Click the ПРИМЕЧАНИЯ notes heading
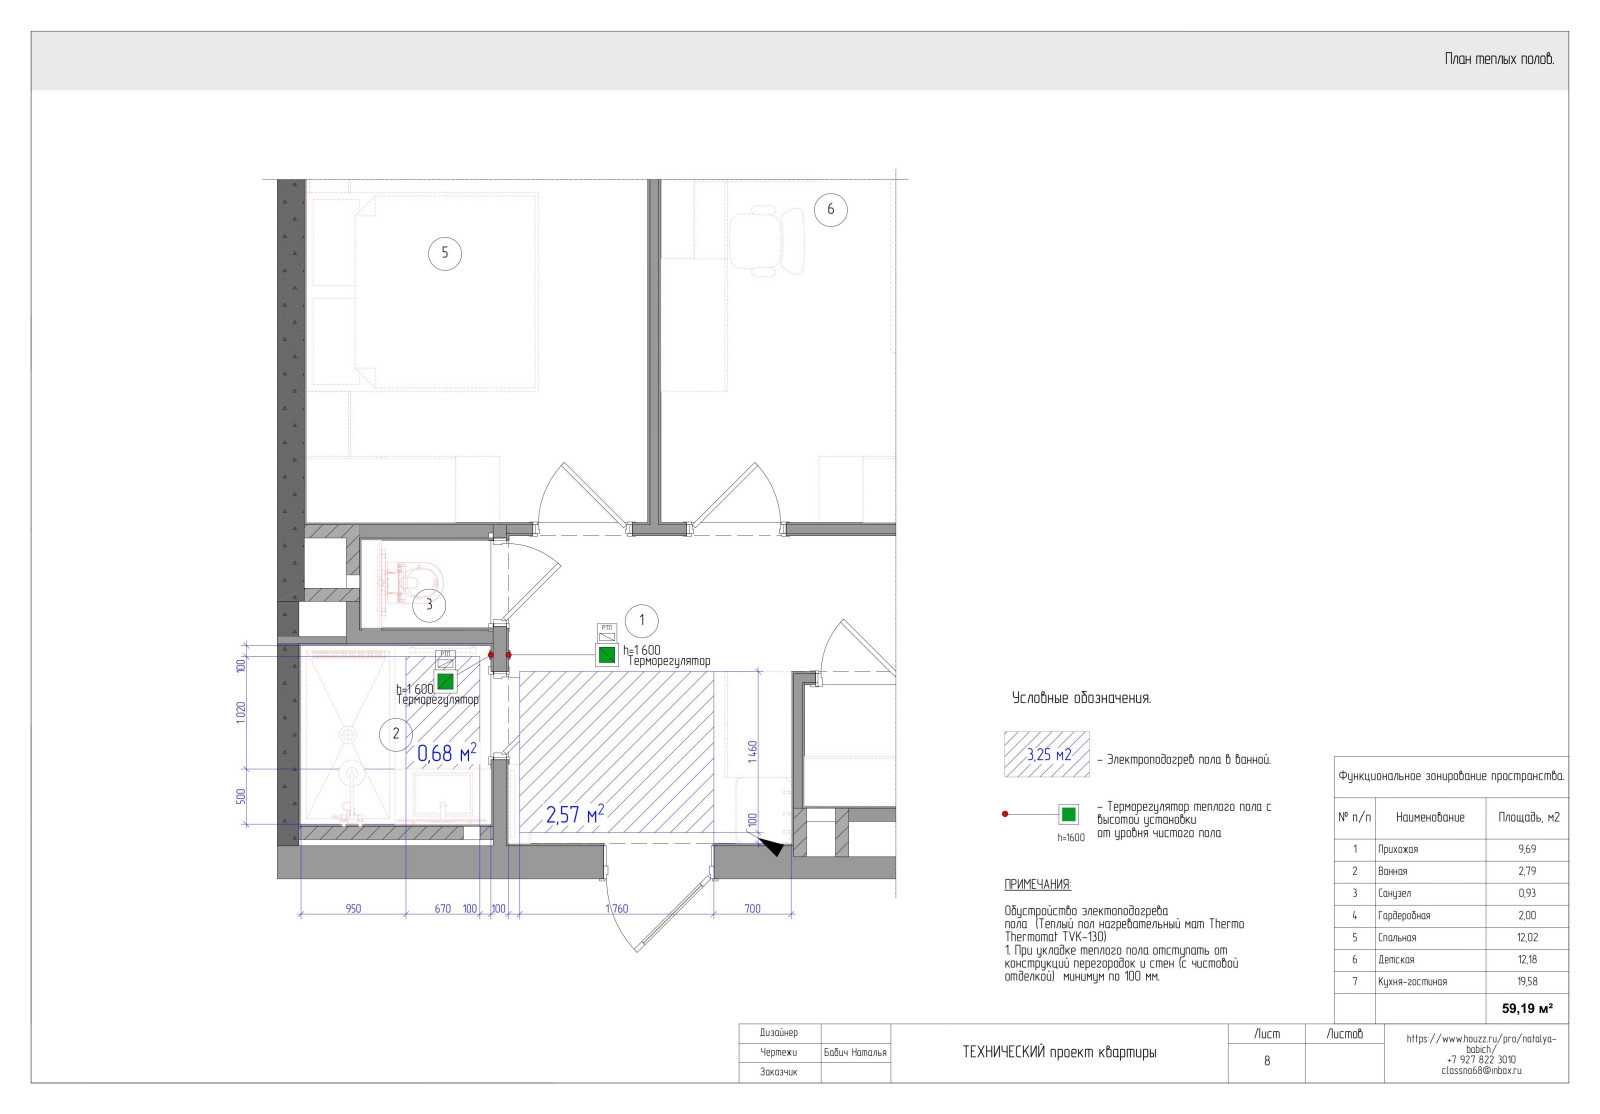The width and height of the screenshot is (1600, 1114). pos(1037,885)
